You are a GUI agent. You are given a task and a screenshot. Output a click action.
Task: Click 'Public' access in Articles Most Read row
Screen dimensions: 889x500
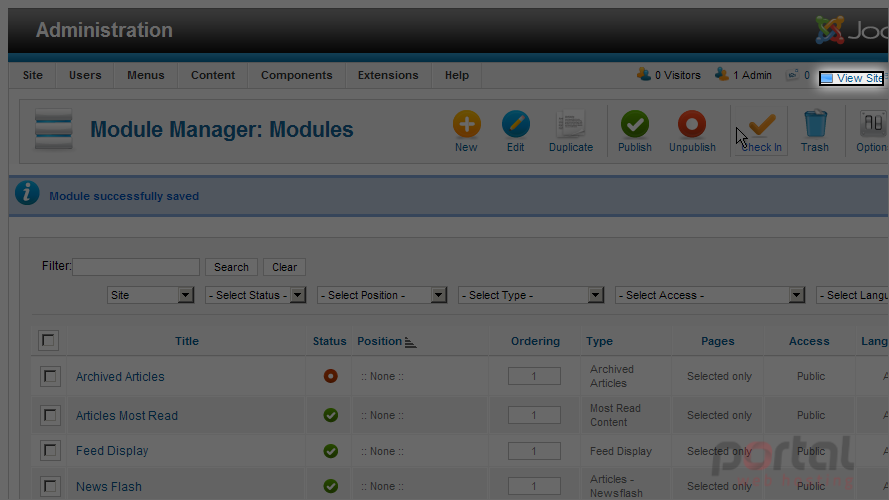click(811, 415)
